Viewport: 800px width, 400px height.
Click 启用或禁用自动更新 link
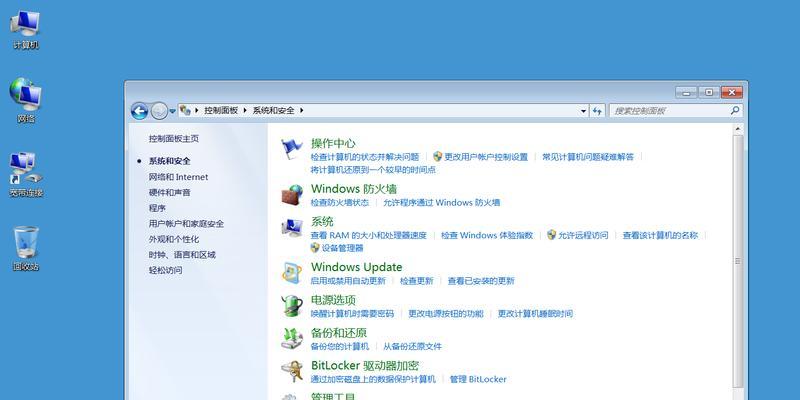coord(348,281)
